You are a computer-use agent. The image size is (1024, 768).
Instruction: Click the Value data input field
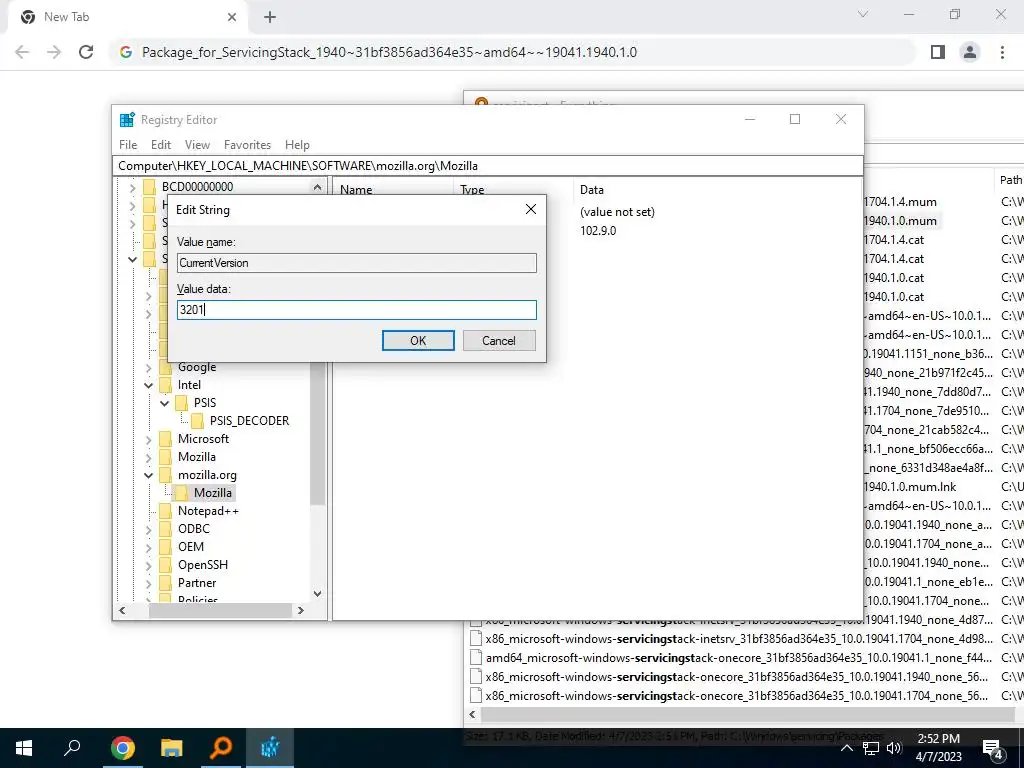coord(357,310)
